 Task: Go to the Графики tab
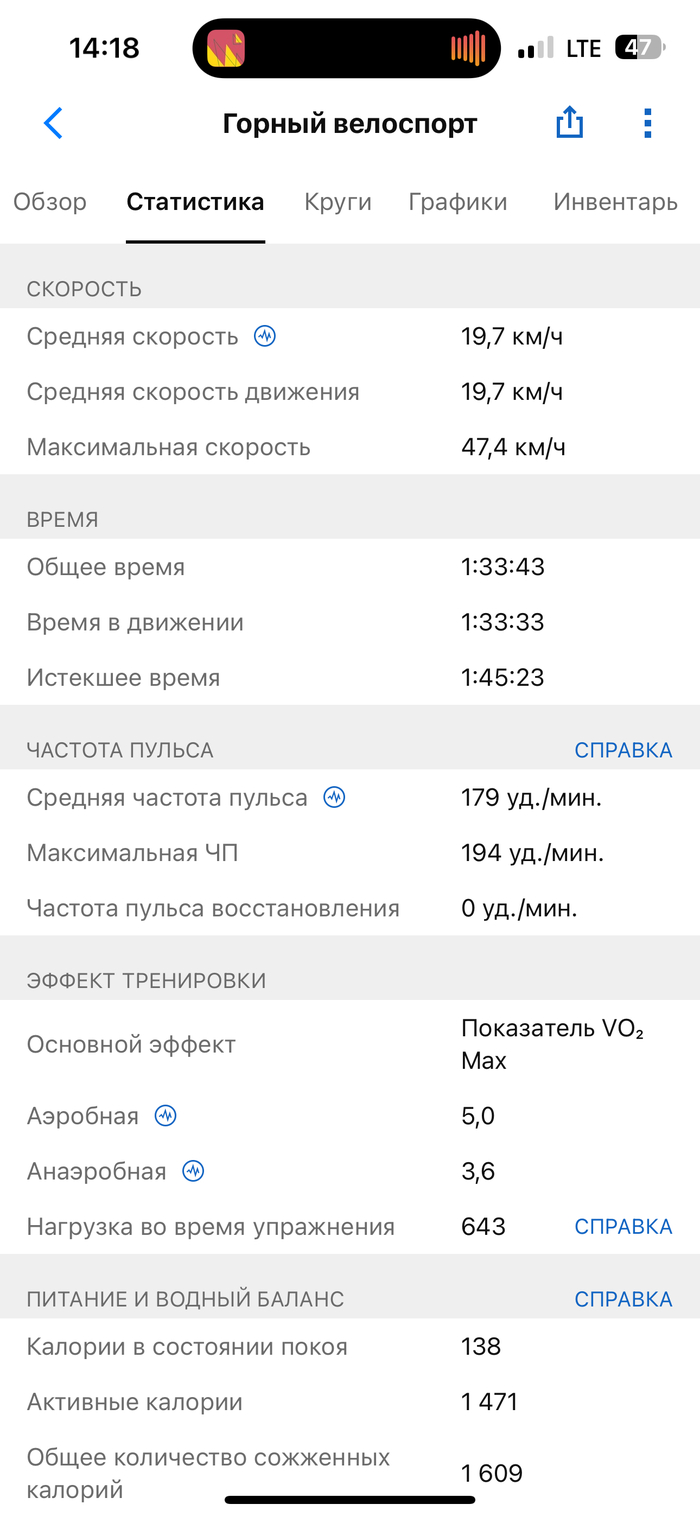pyautogui.click(x=458, y=202)
